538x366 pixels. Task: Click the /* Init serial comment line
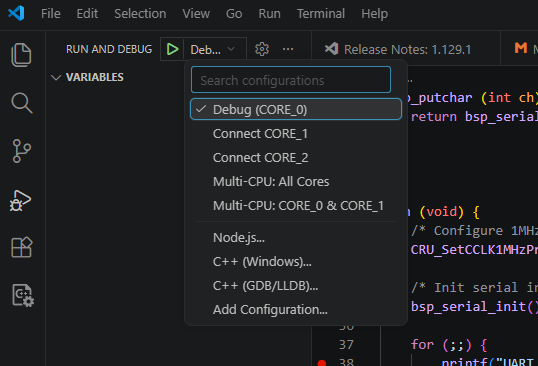(474, 287)
